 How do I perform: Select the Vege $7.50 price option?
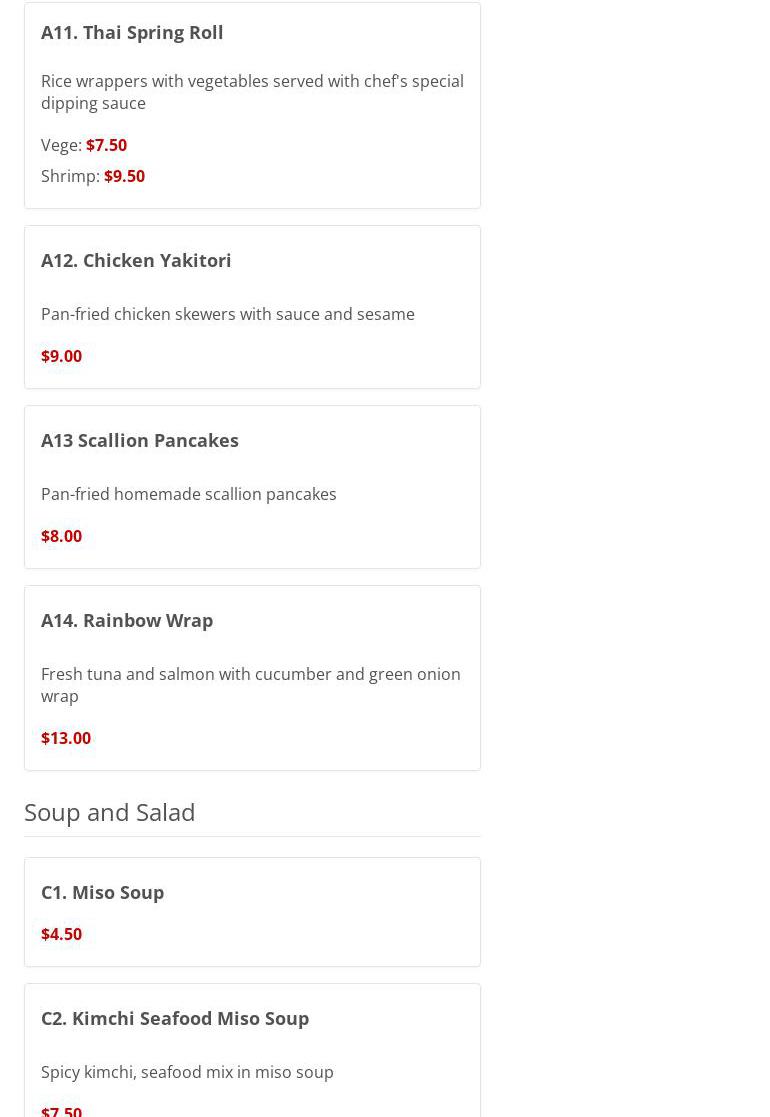84,145
